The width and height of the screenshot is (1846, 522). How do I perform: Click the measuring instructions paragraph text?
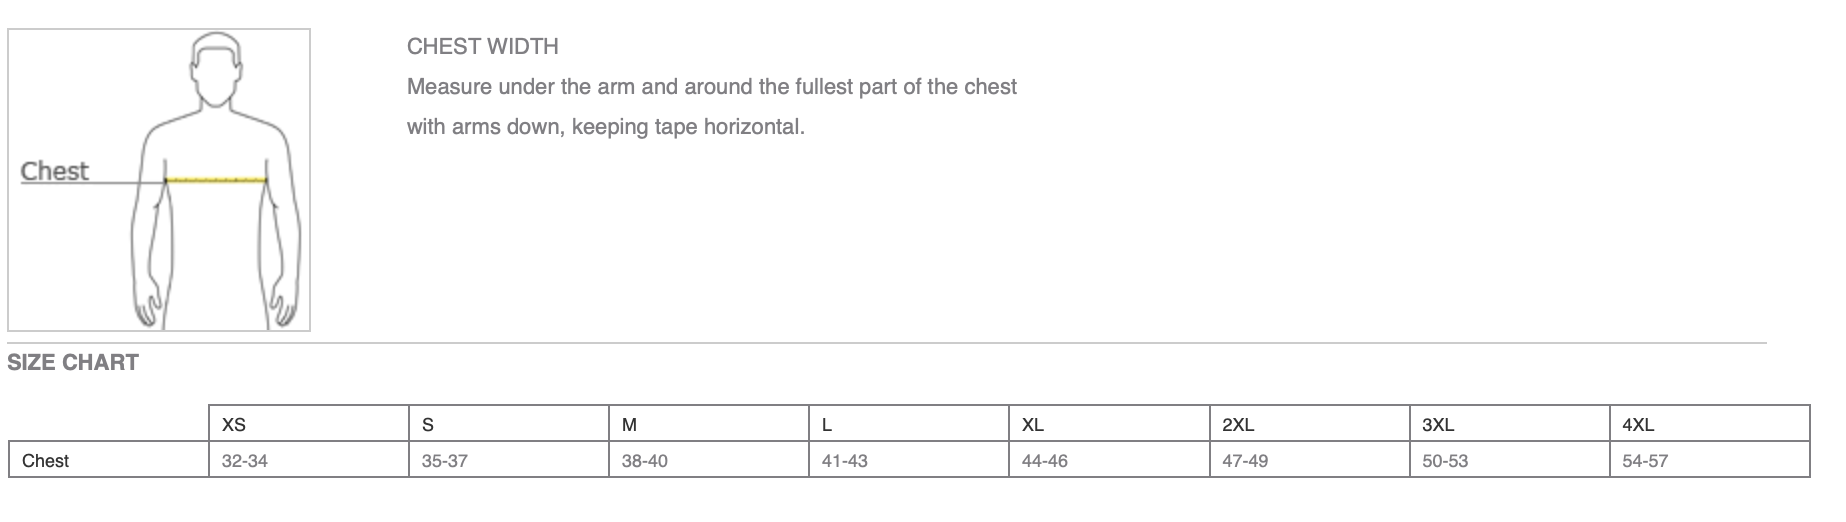click(712, 107)
